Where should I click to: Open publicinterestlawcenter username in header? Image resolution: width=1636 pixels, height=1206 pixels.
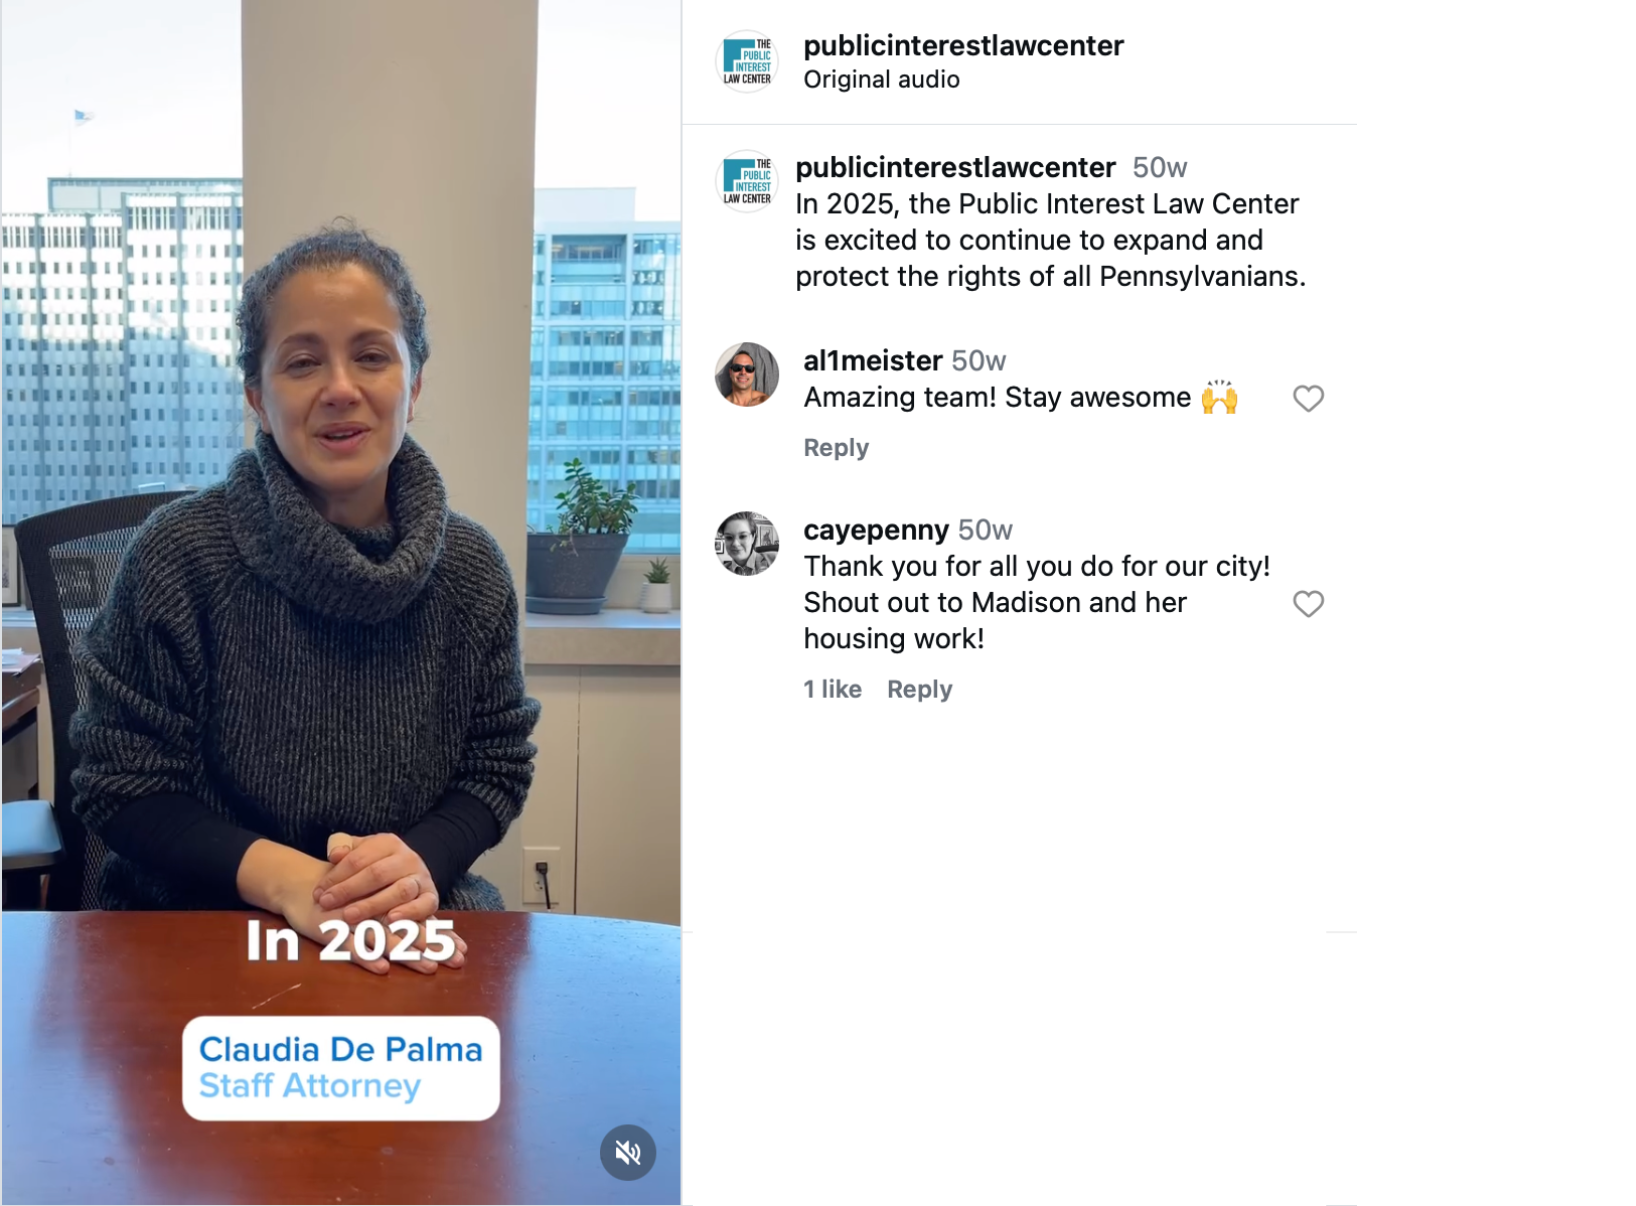[x=963, y=45]
